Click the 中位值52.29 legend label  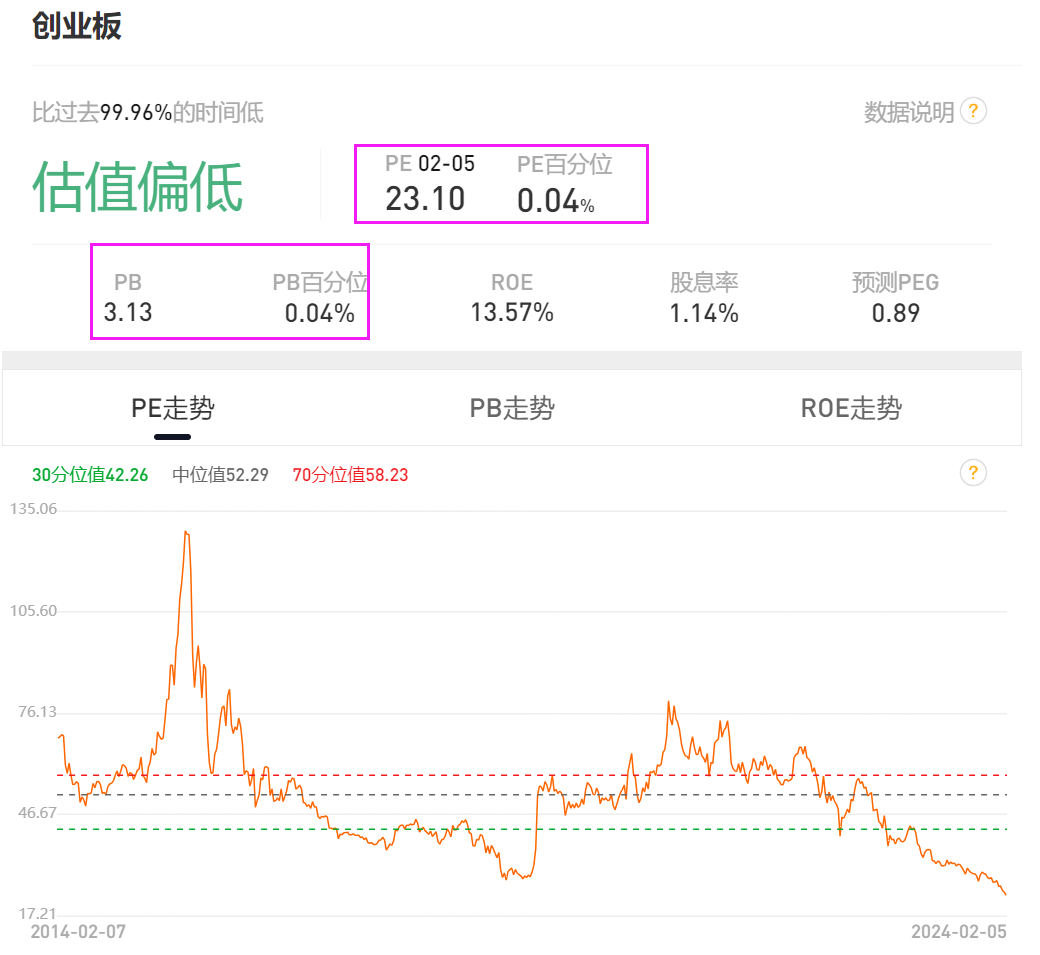point(220,475)
